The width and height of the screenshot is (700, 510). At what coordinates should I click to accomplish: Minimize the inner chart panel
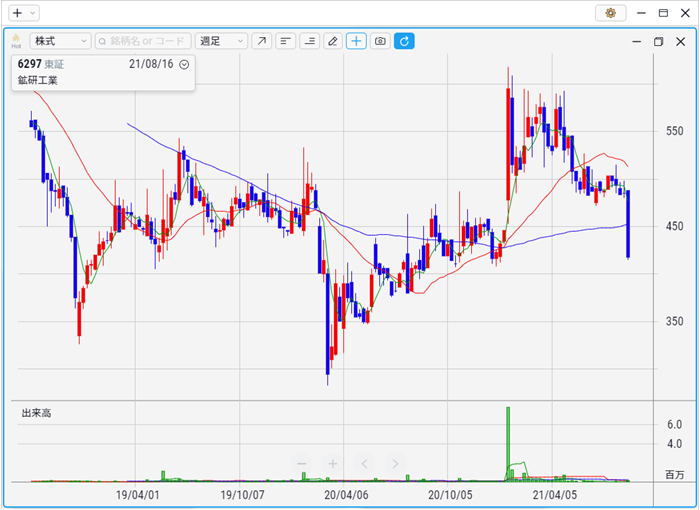tap(637, 42)
